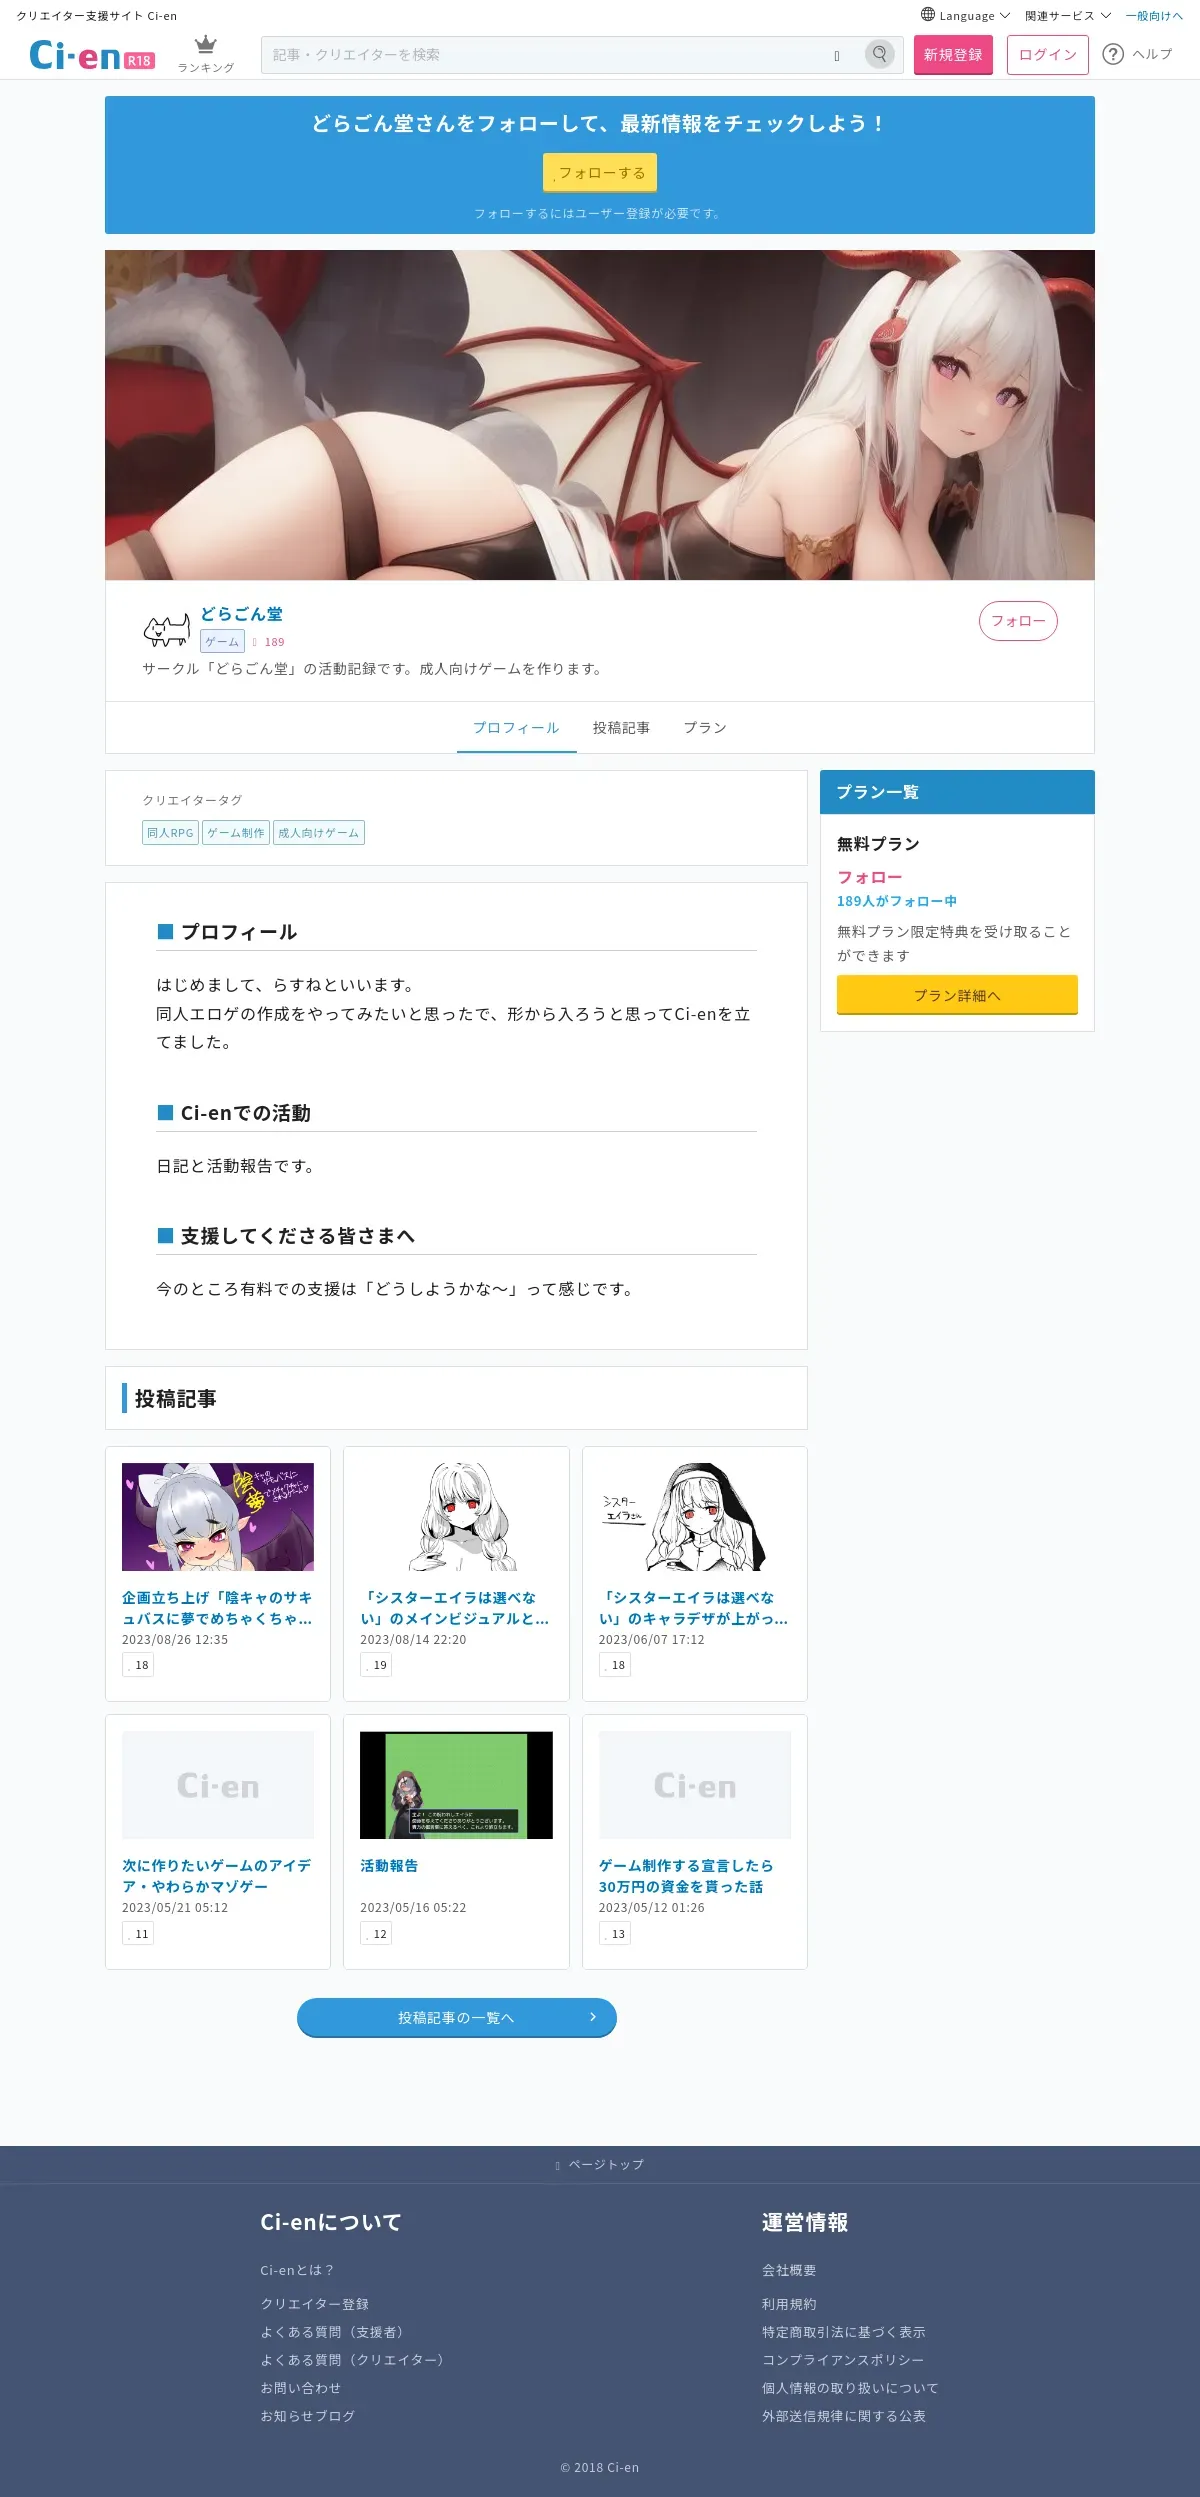The image size is (1200, 2497).
Task: Click the 新規登録 button
Action: (953, 55)
